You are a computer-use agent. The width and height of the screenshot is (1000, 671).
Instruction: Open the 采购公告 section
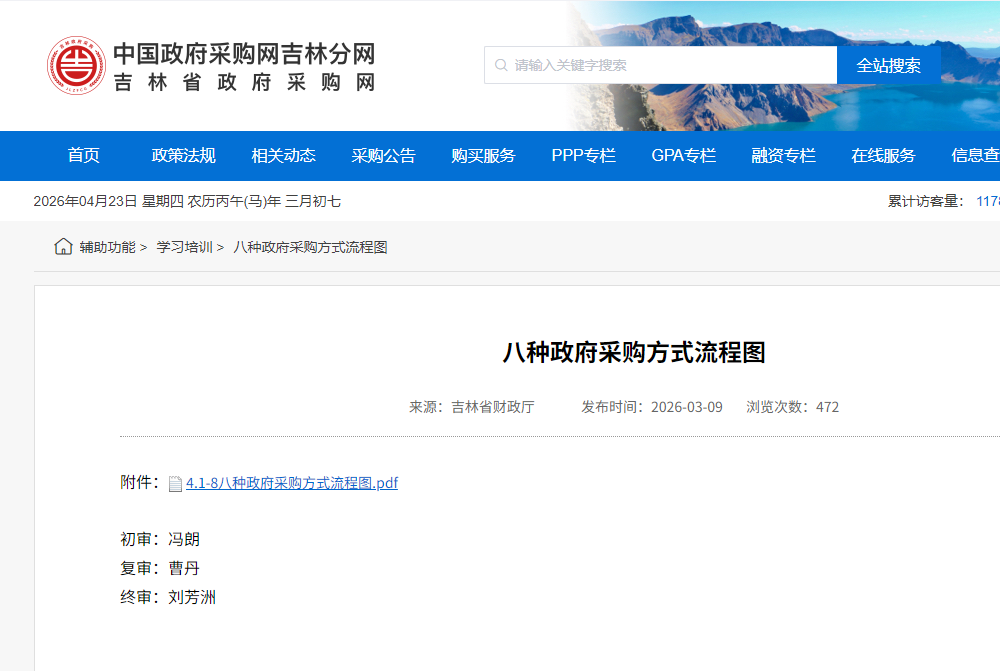click(x=385, y=155)
